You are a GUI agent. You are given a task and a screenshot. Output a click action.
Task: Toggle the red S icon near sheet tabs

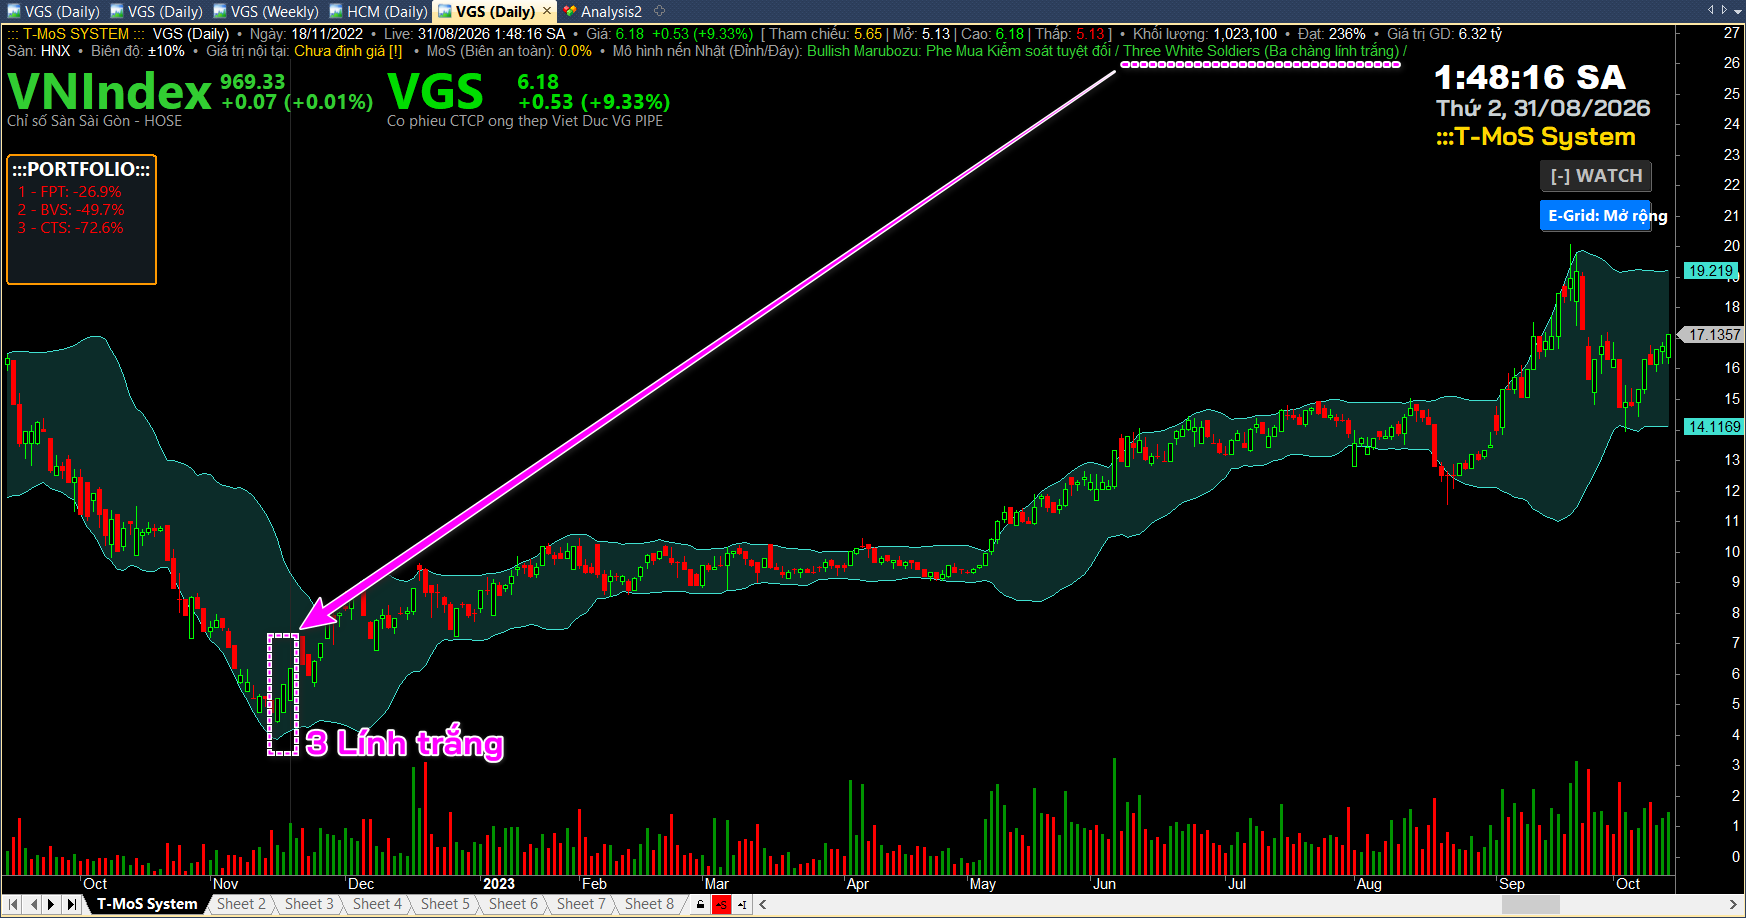pos(721,904)
